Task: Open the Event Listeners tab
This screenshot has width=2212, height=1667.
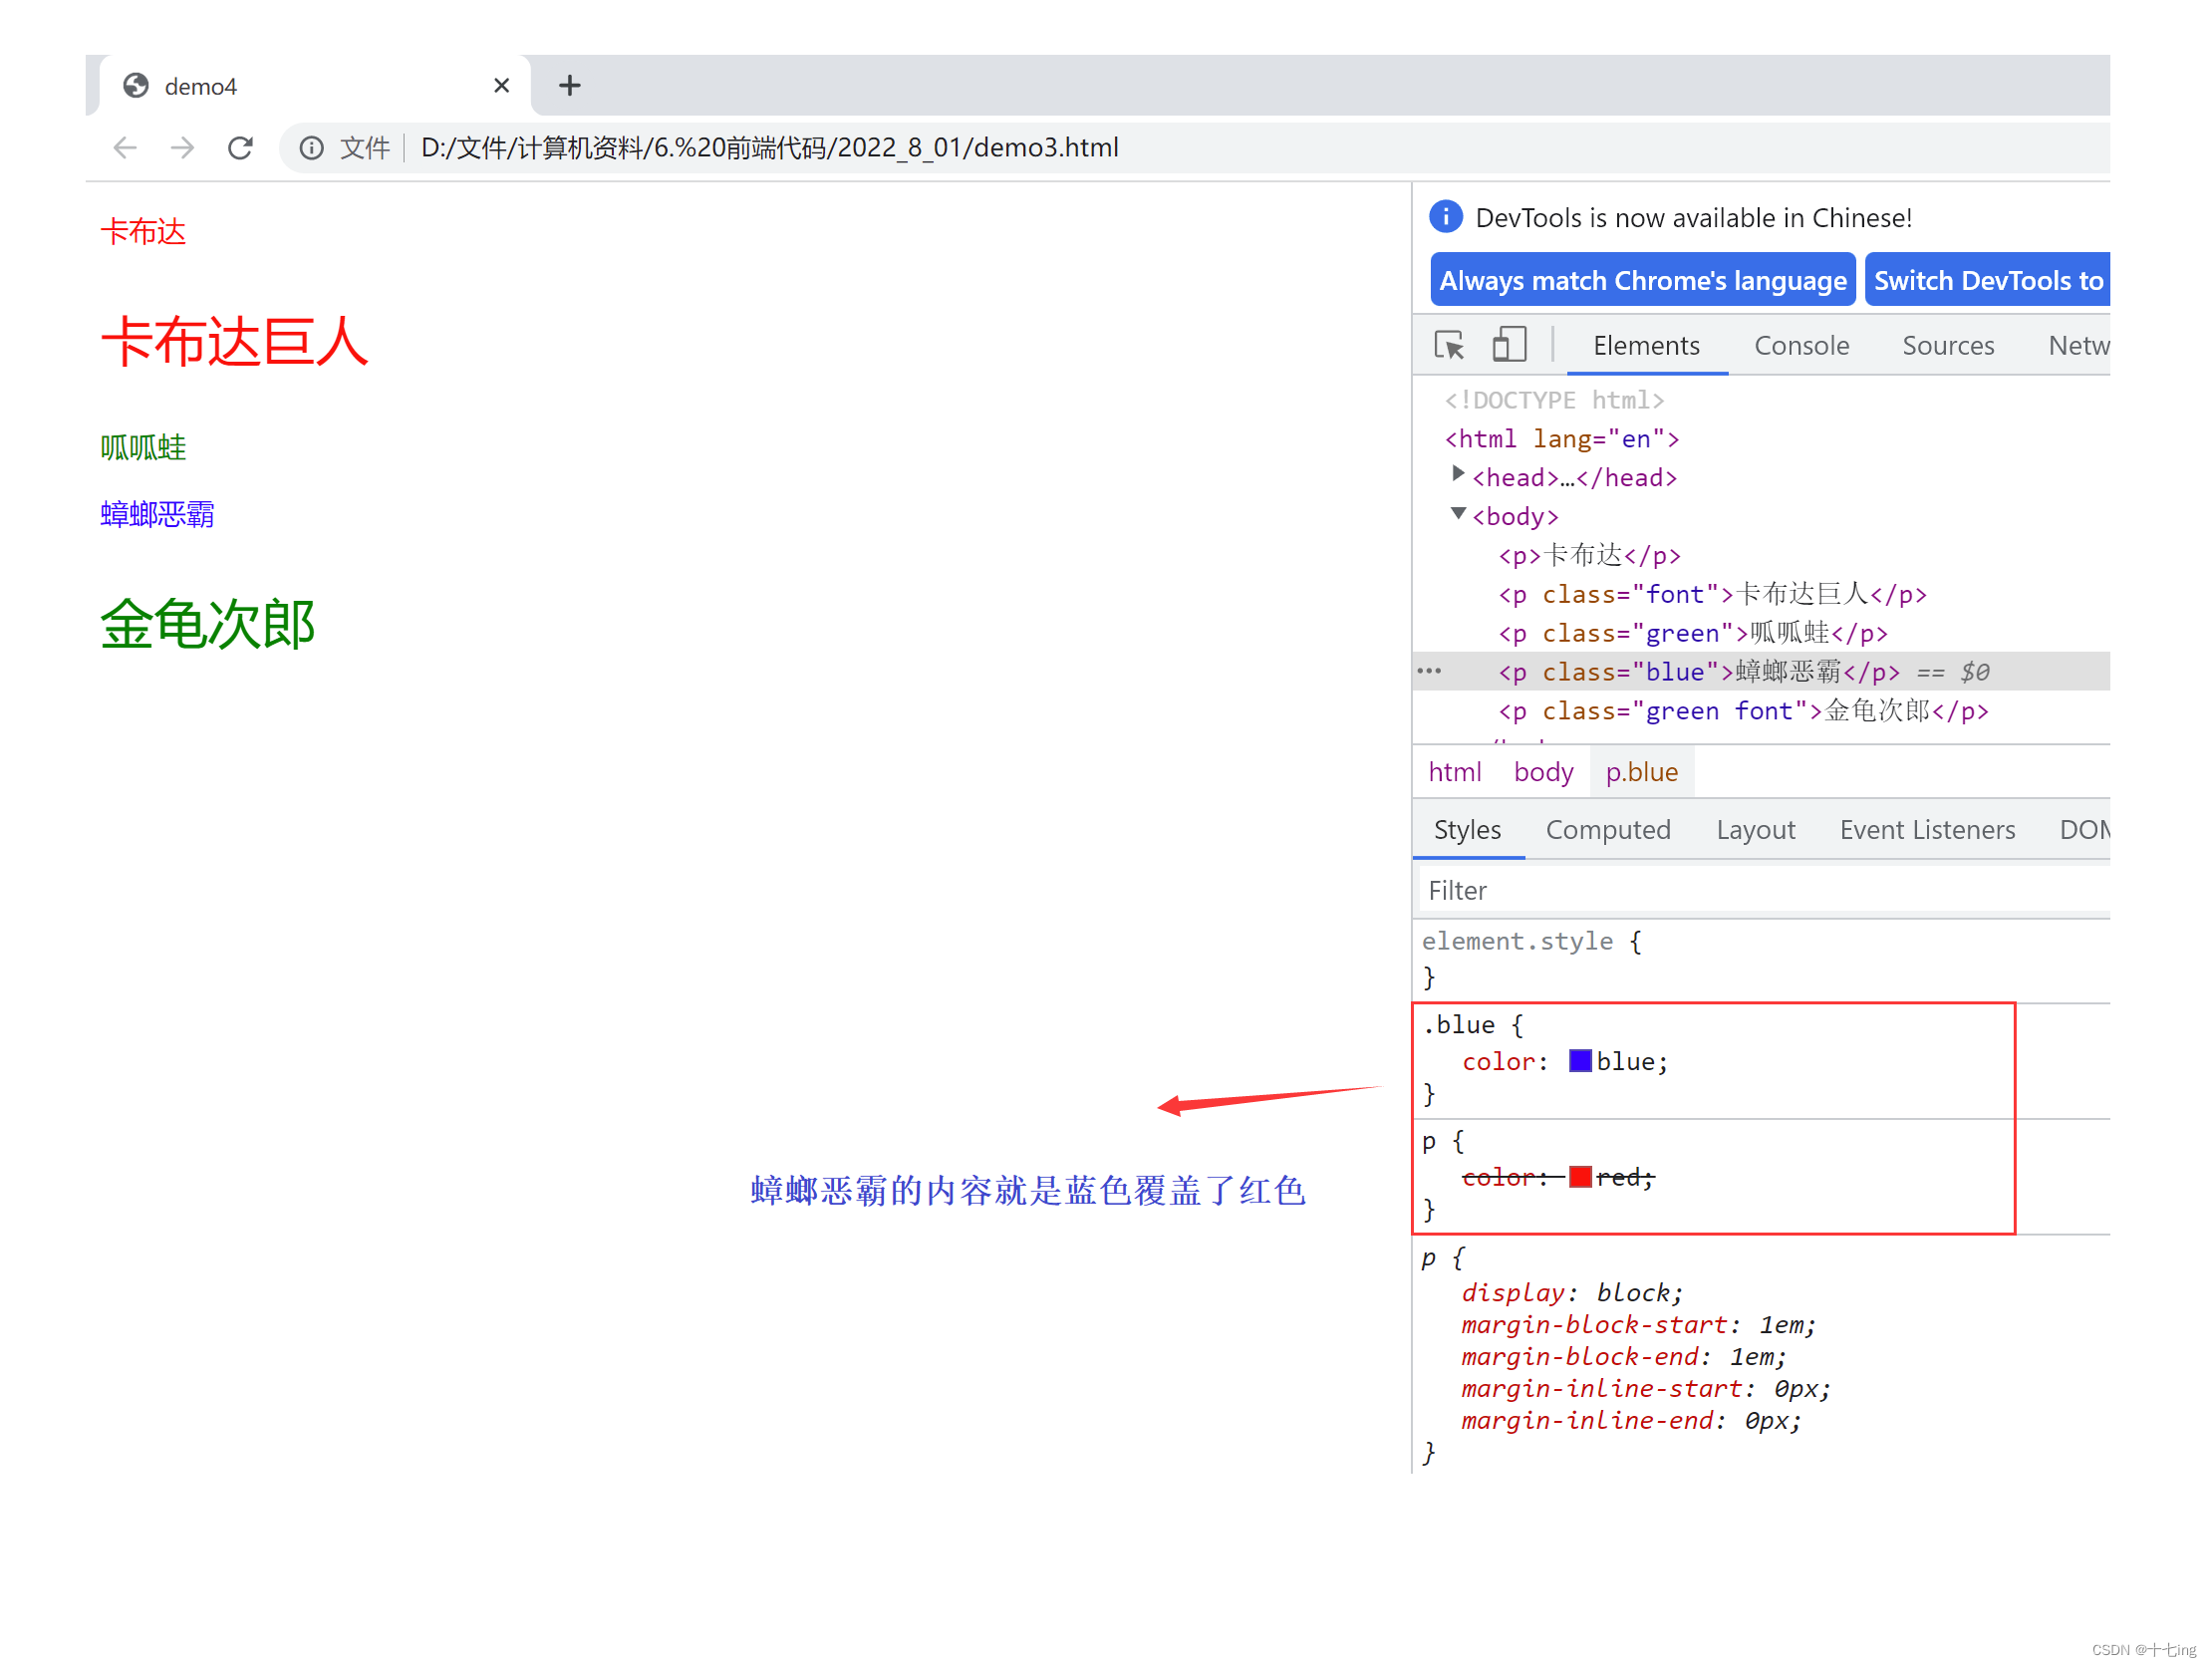Action: click(x=1926, y=830)
